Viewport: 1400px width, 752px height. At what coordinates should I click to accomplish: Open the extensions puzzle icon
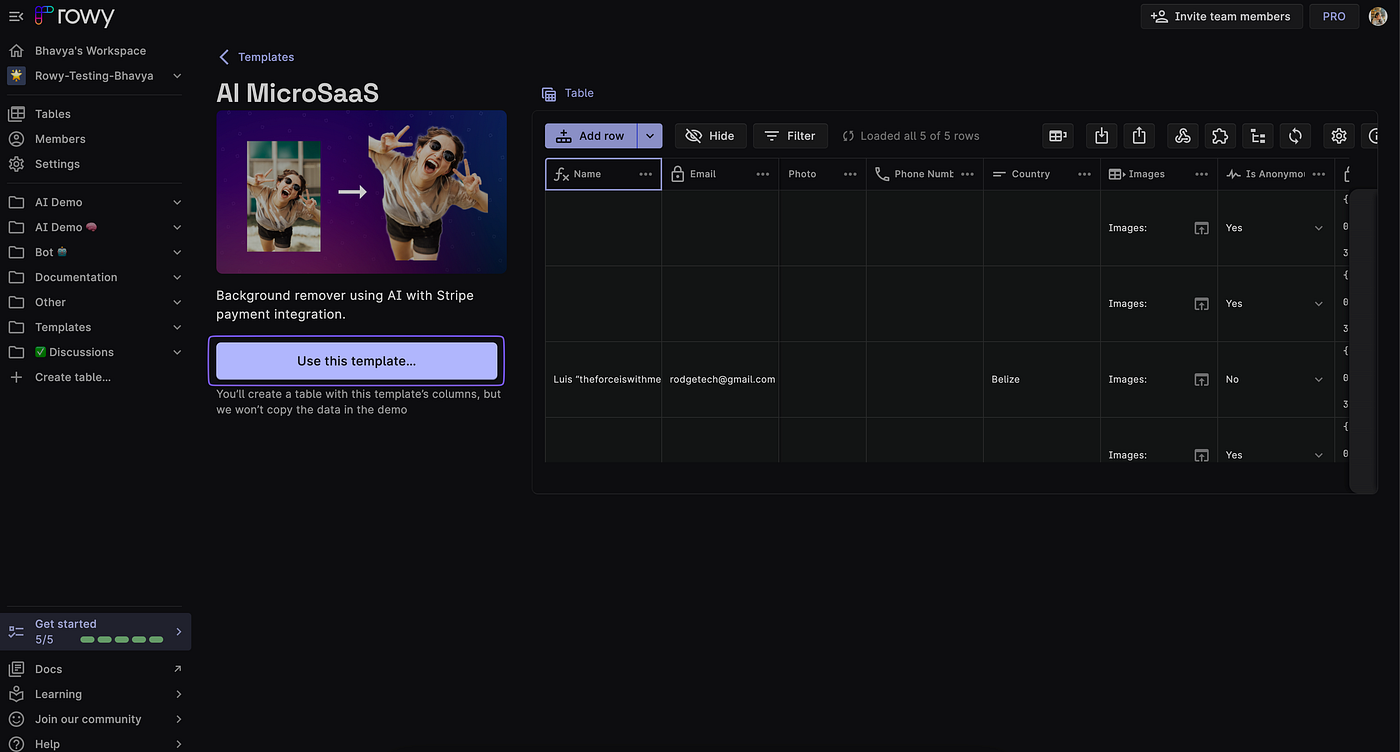coord(1219,136)
